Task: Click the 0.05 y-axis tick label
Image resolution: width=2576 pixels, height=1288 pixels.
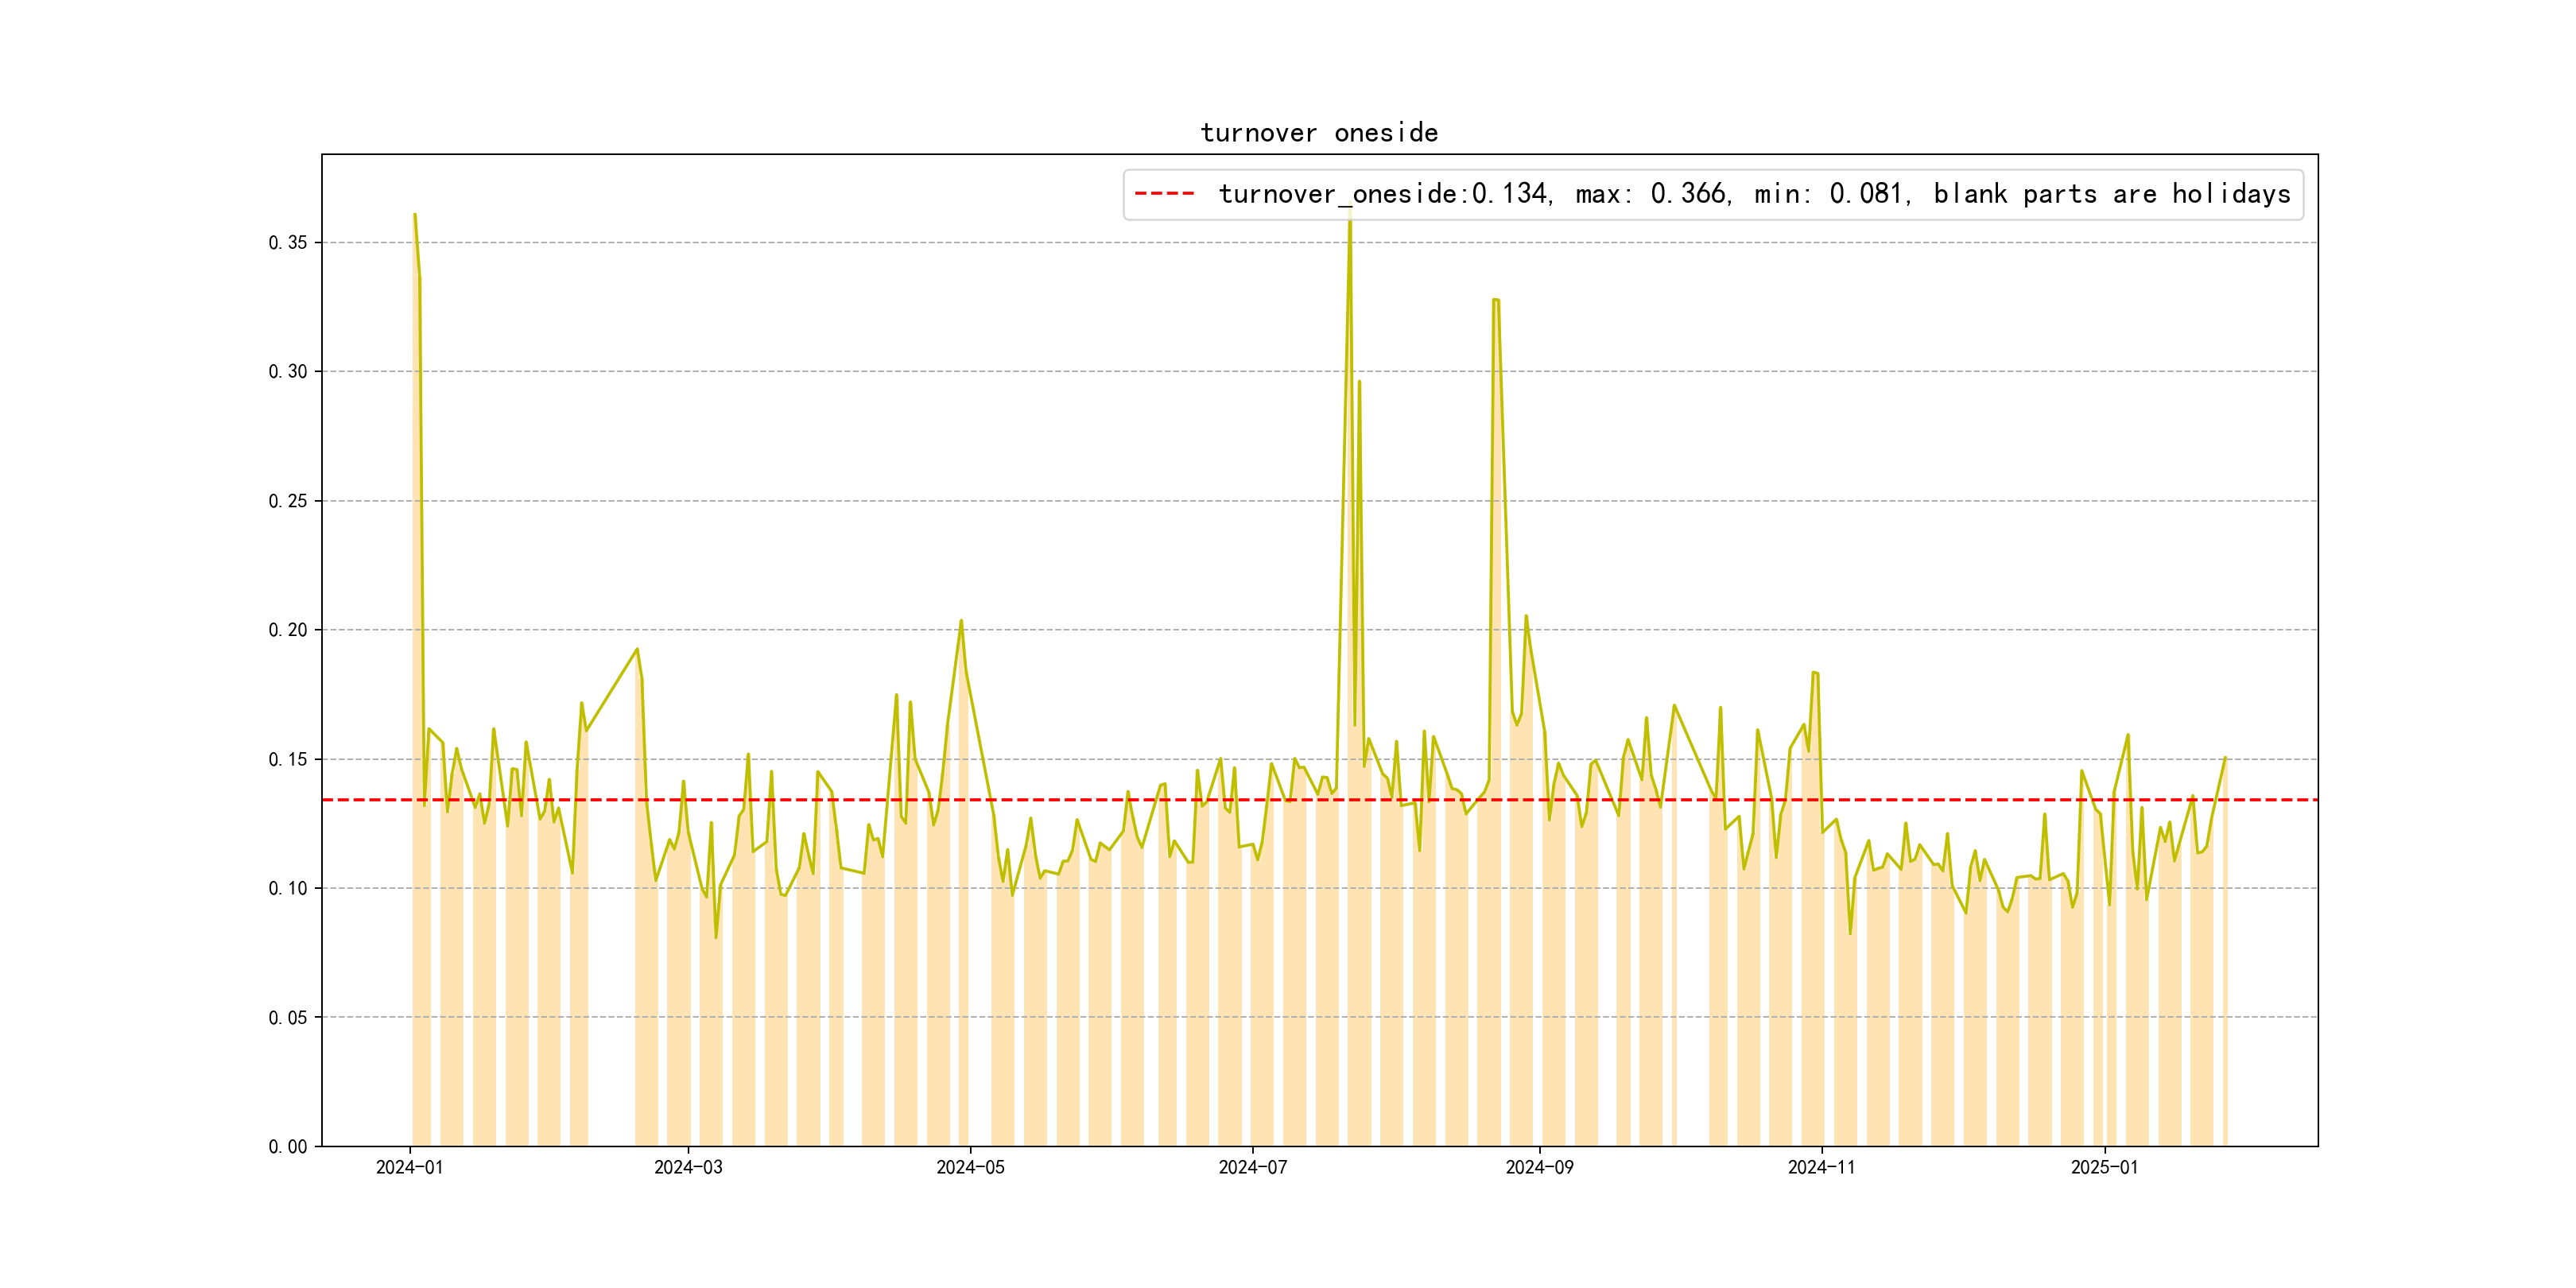Action: pos(288,1018)
